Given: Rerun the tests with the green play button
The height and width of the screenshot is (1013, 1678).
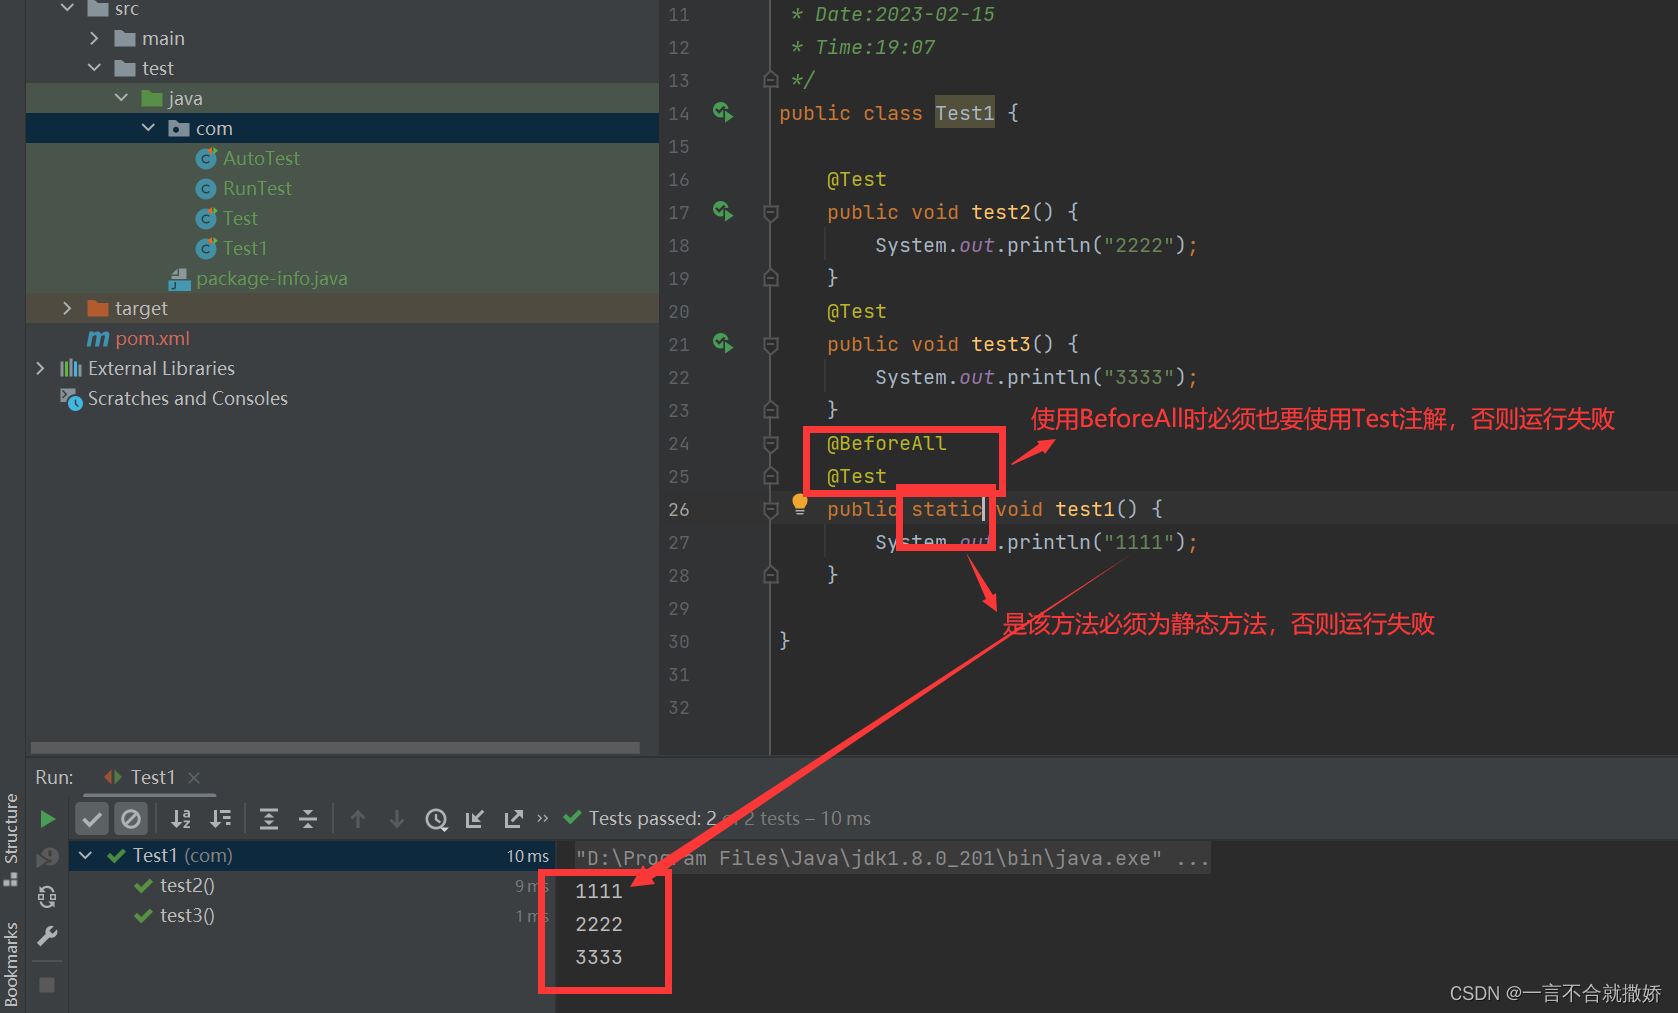Looking at the screenshot, I should [47, 819].
